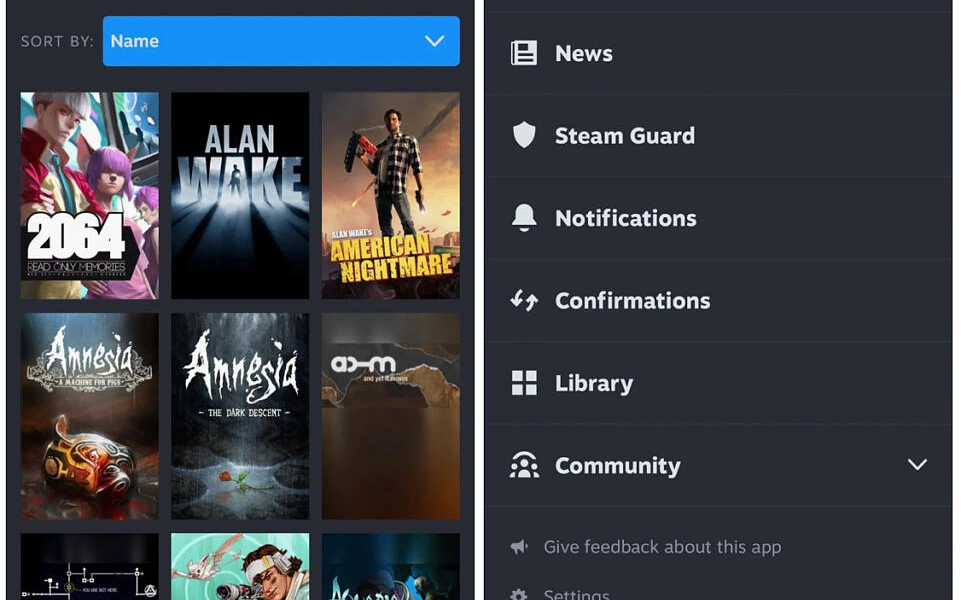The width and height of the screenshot is (961, 600).
Task: Click the SORT BY label
Action: pyautogui.click(x=57, y=41)
